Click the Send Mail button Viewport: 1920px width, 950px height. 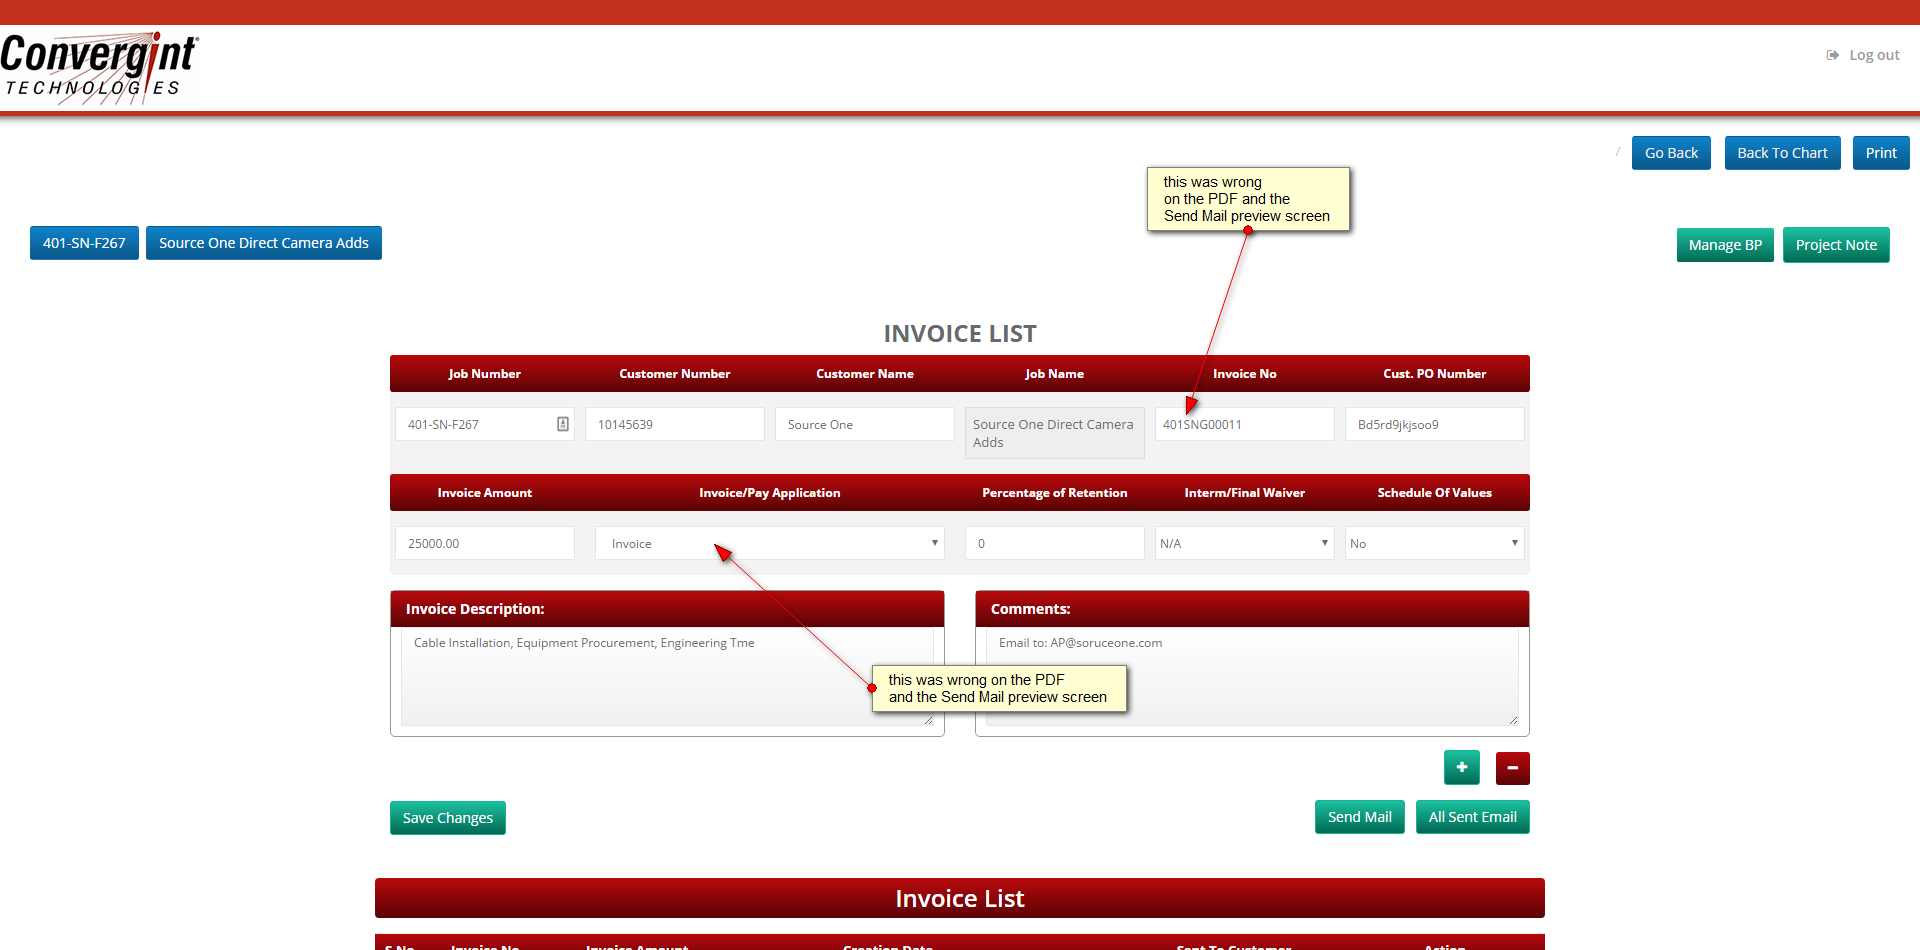pos(1360,817)
